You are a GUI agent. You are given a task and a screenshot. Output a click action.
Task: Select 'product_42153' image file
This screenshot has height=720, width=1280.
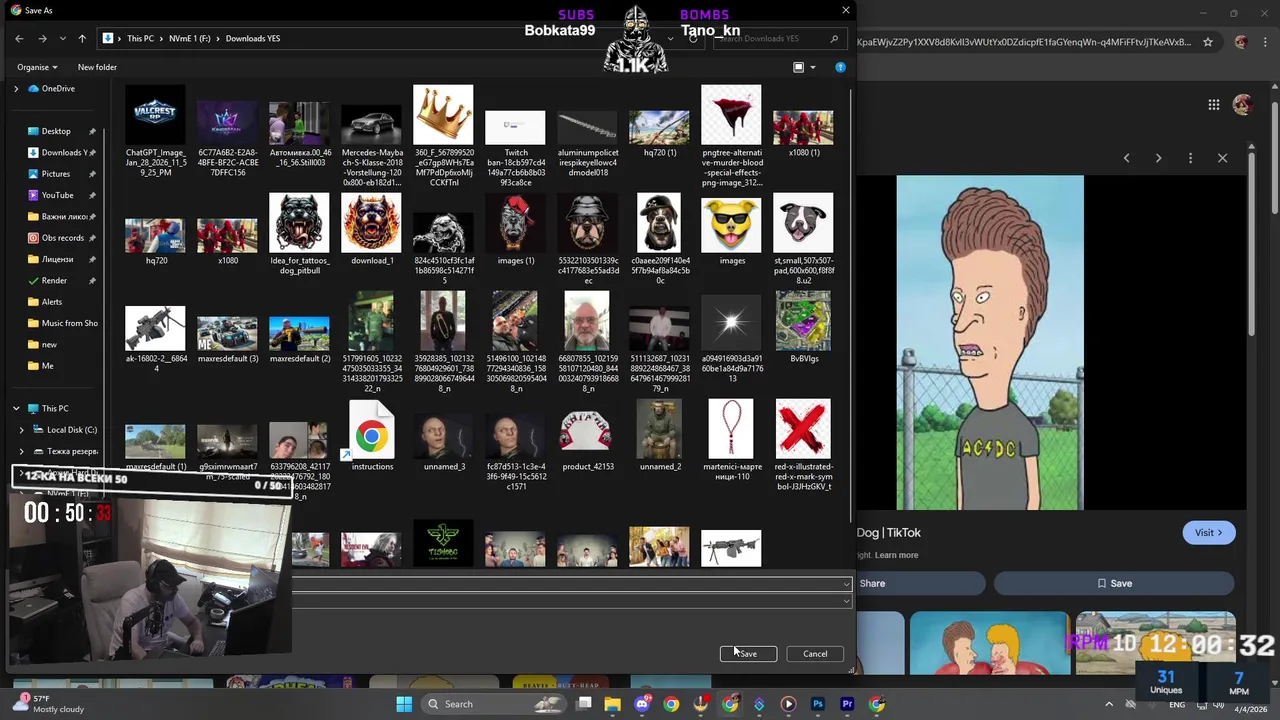tap(587, 437)
